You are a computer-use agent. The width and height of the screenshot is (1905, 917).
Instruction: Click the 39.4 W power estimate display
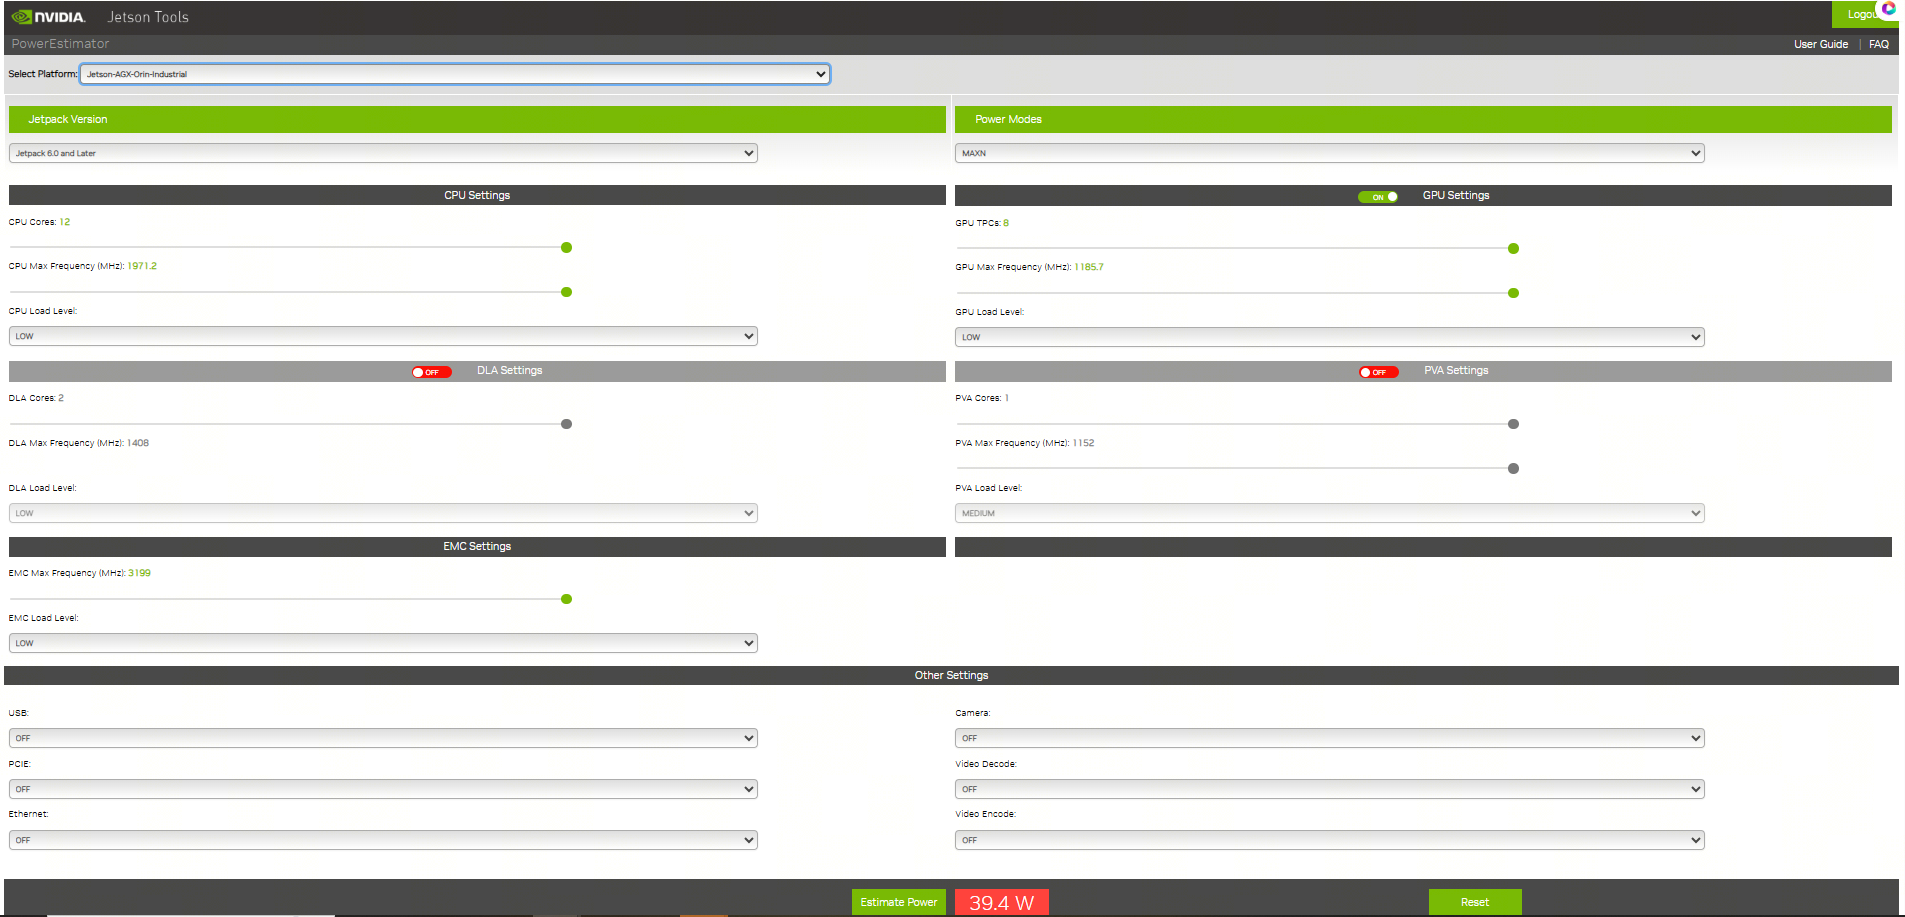[x=1001, y=902]
